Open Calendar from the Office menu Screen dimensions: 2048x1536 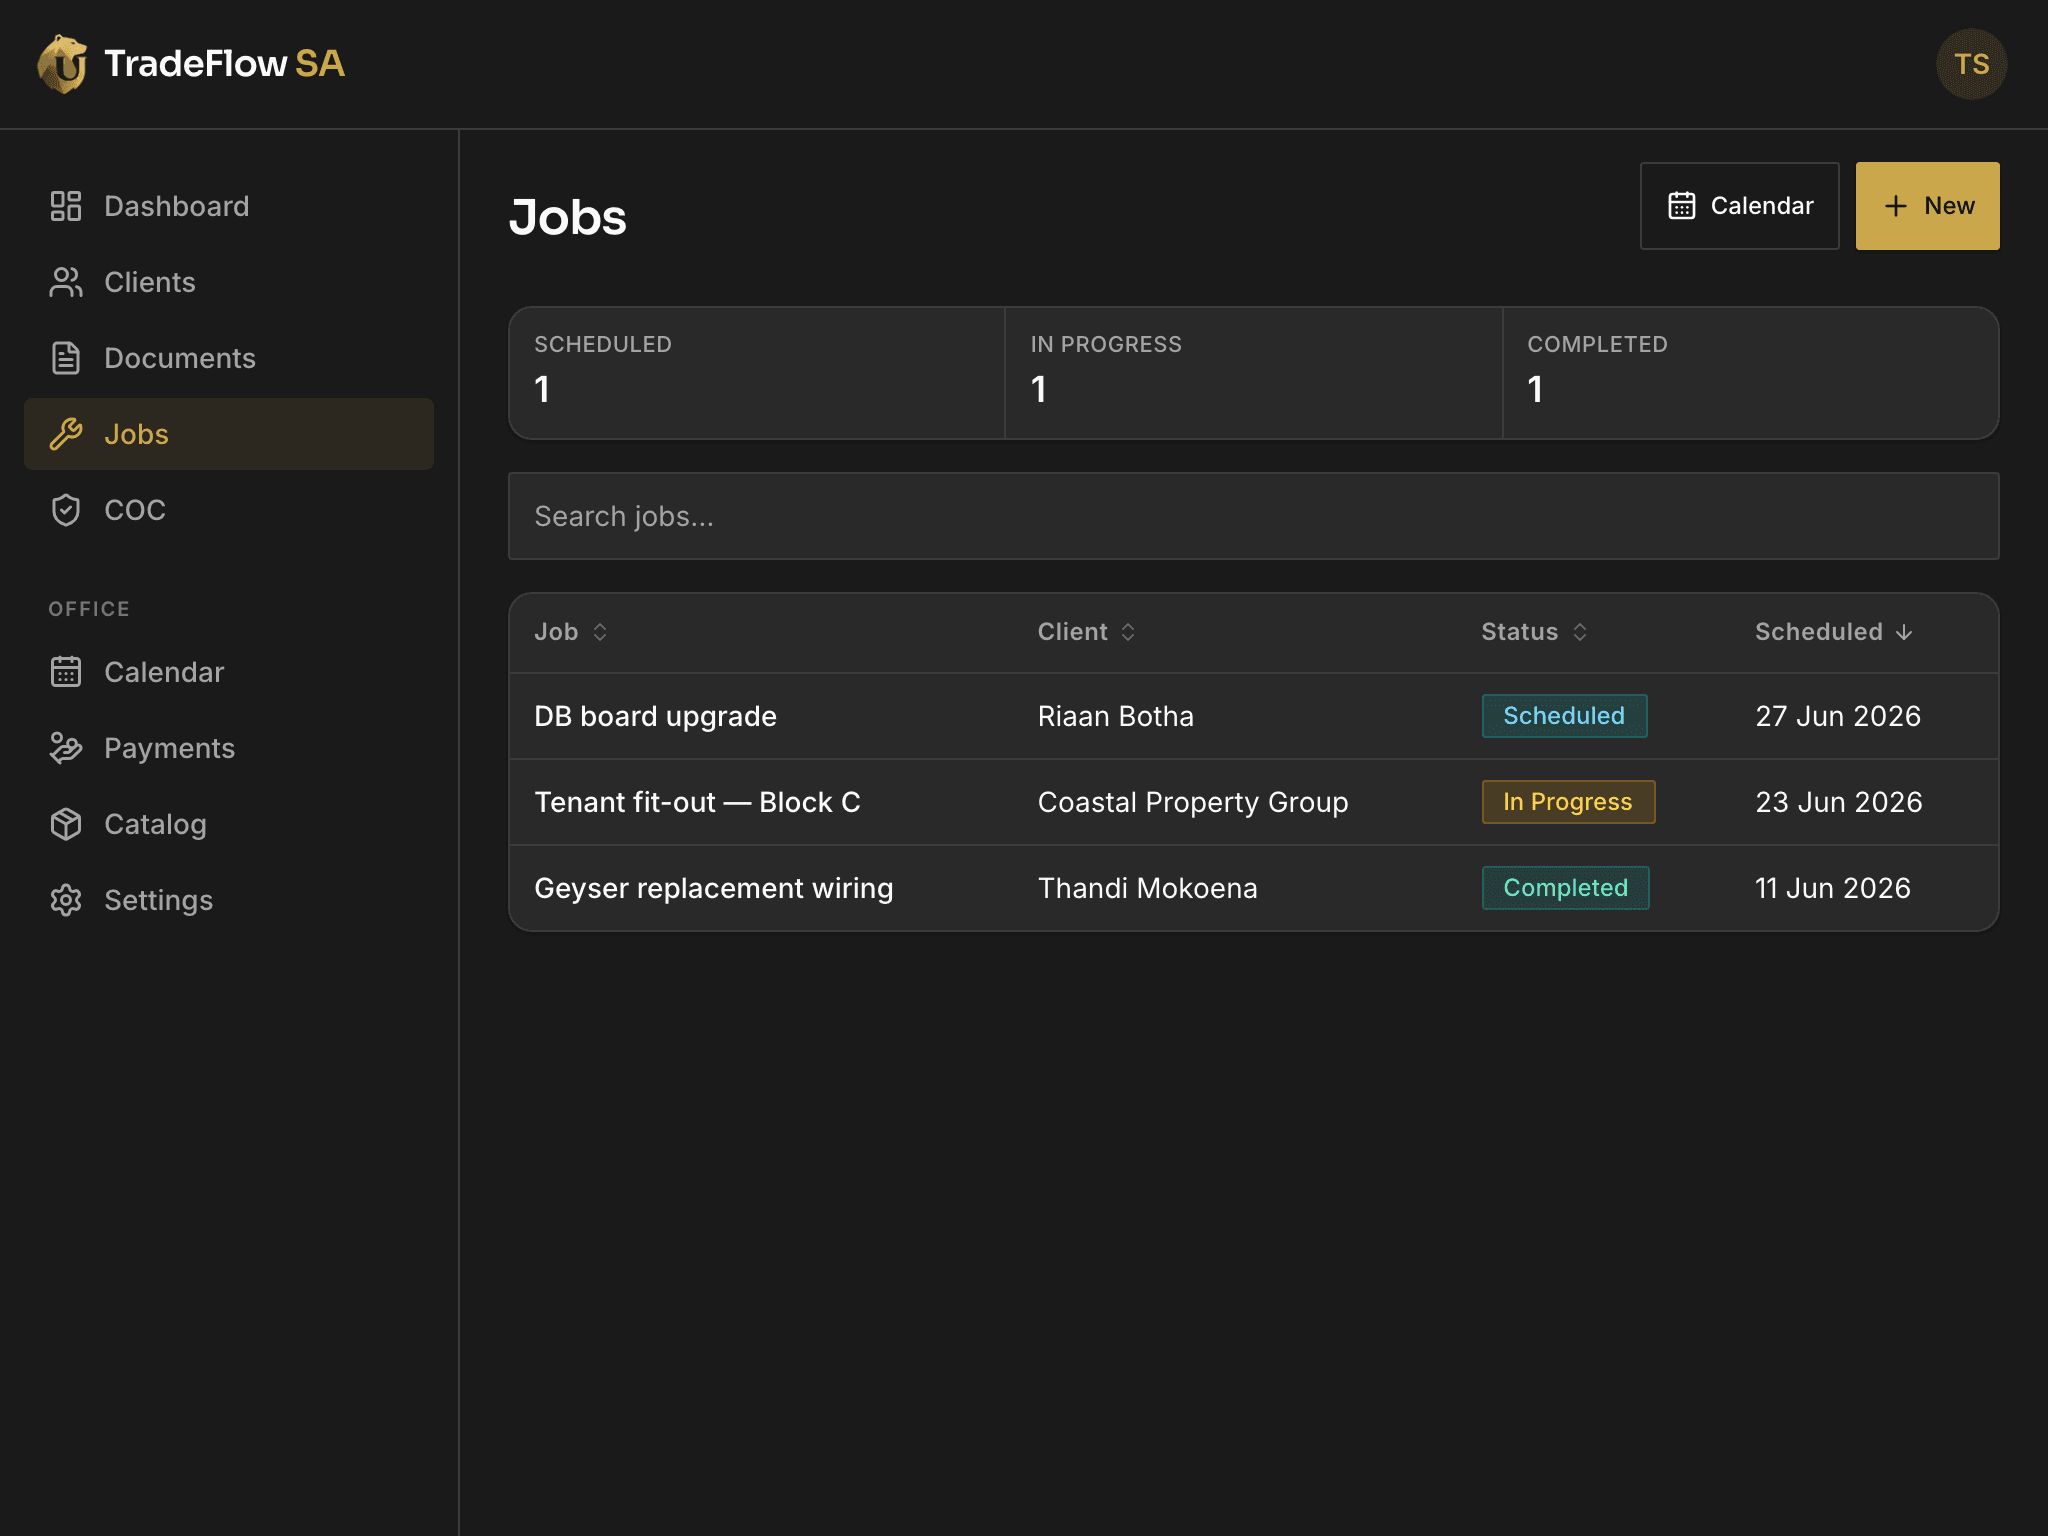tap(229, 672)
